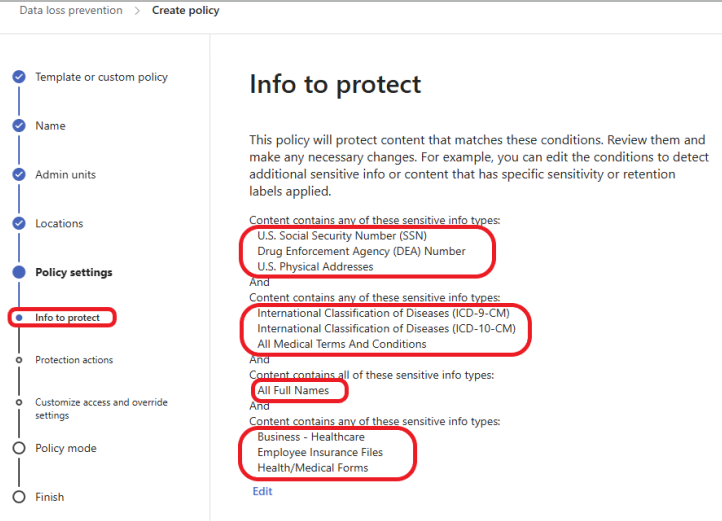Click U.S. Social Security Number (SSN) entry
The width and height of the screenshot is (722, 521).
click(342, 235)
